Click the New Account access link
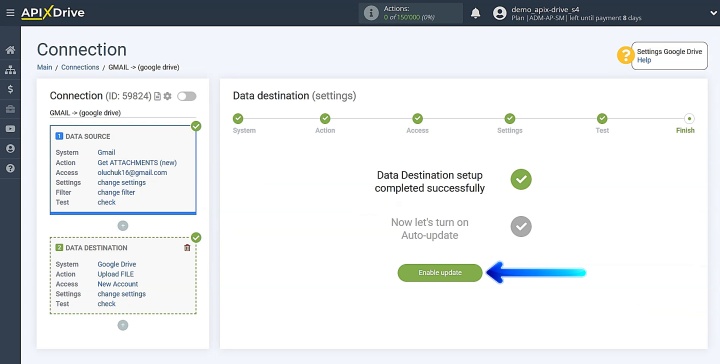This screenshot has width=720, height=364. (x=118, y=284)
